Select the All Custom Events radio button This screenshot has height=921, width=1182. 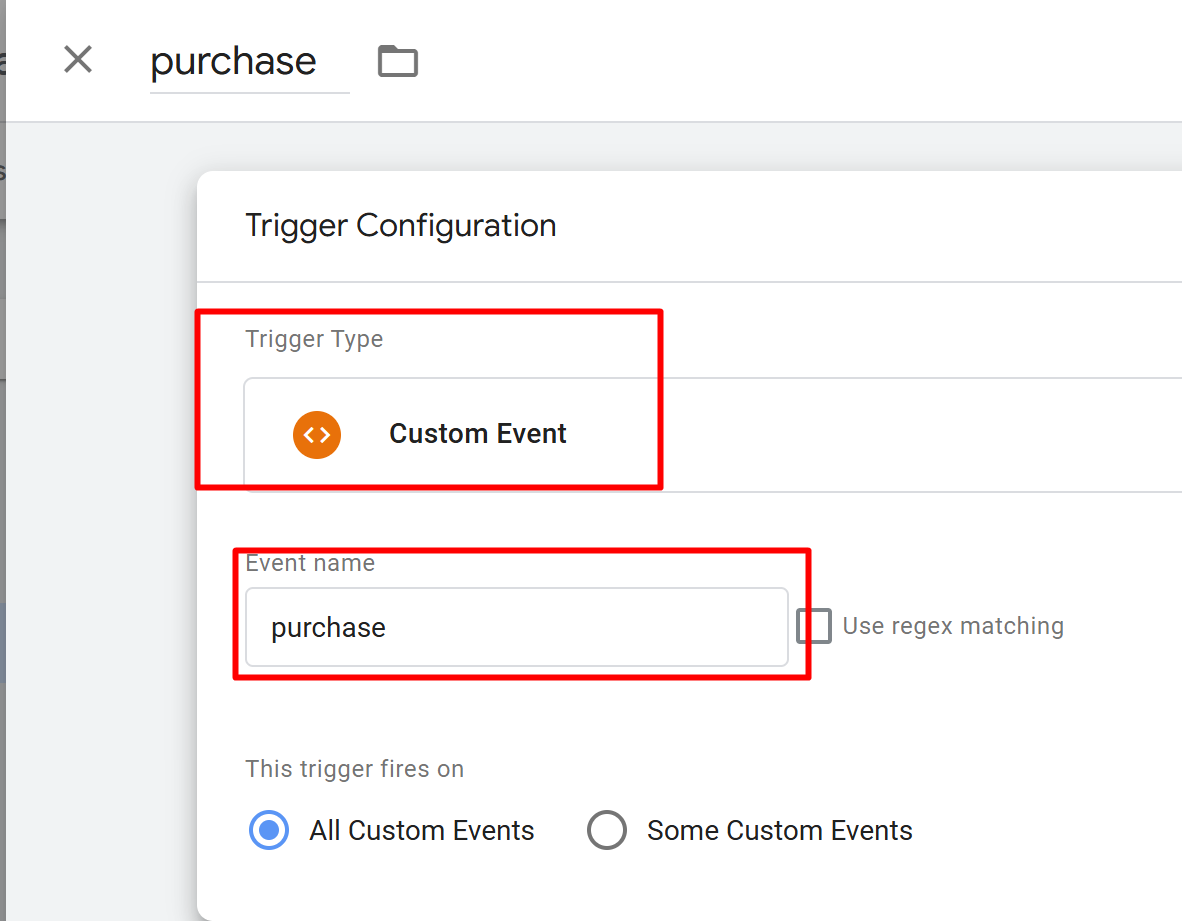(269, 830)
